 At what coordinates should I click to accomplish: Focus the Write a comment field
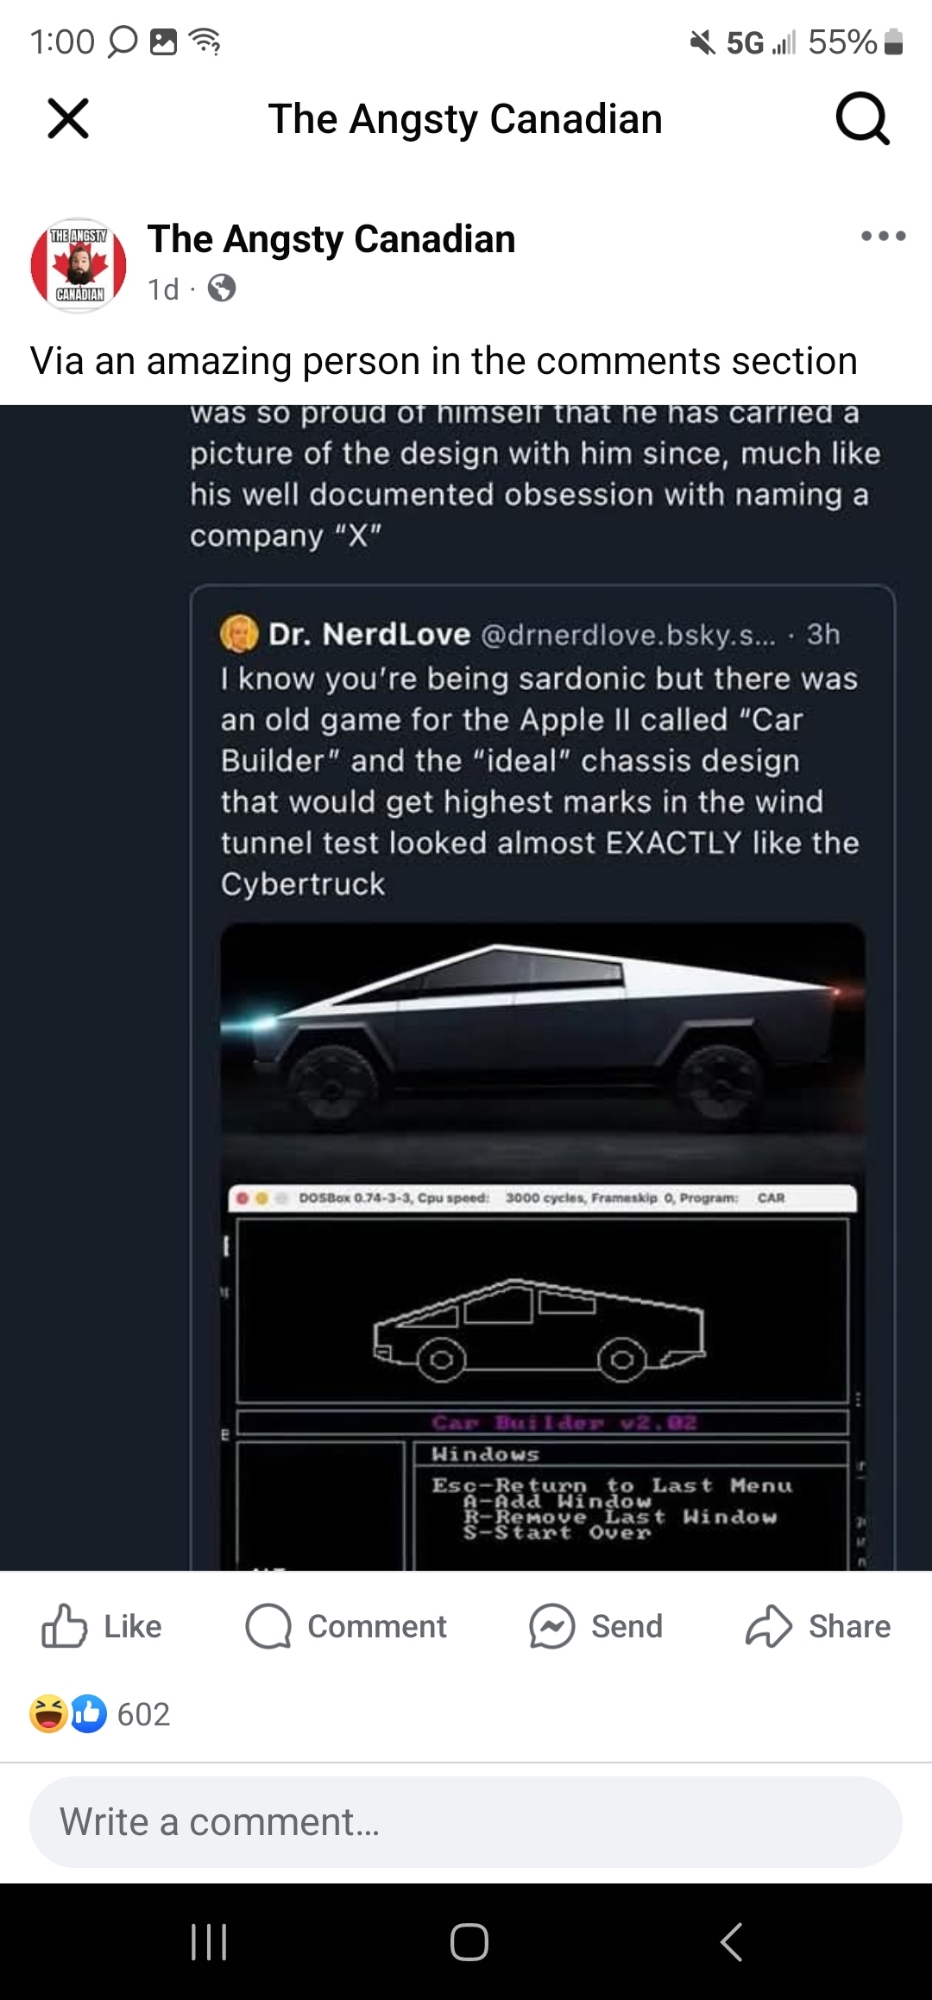[x=465, y=1822]
